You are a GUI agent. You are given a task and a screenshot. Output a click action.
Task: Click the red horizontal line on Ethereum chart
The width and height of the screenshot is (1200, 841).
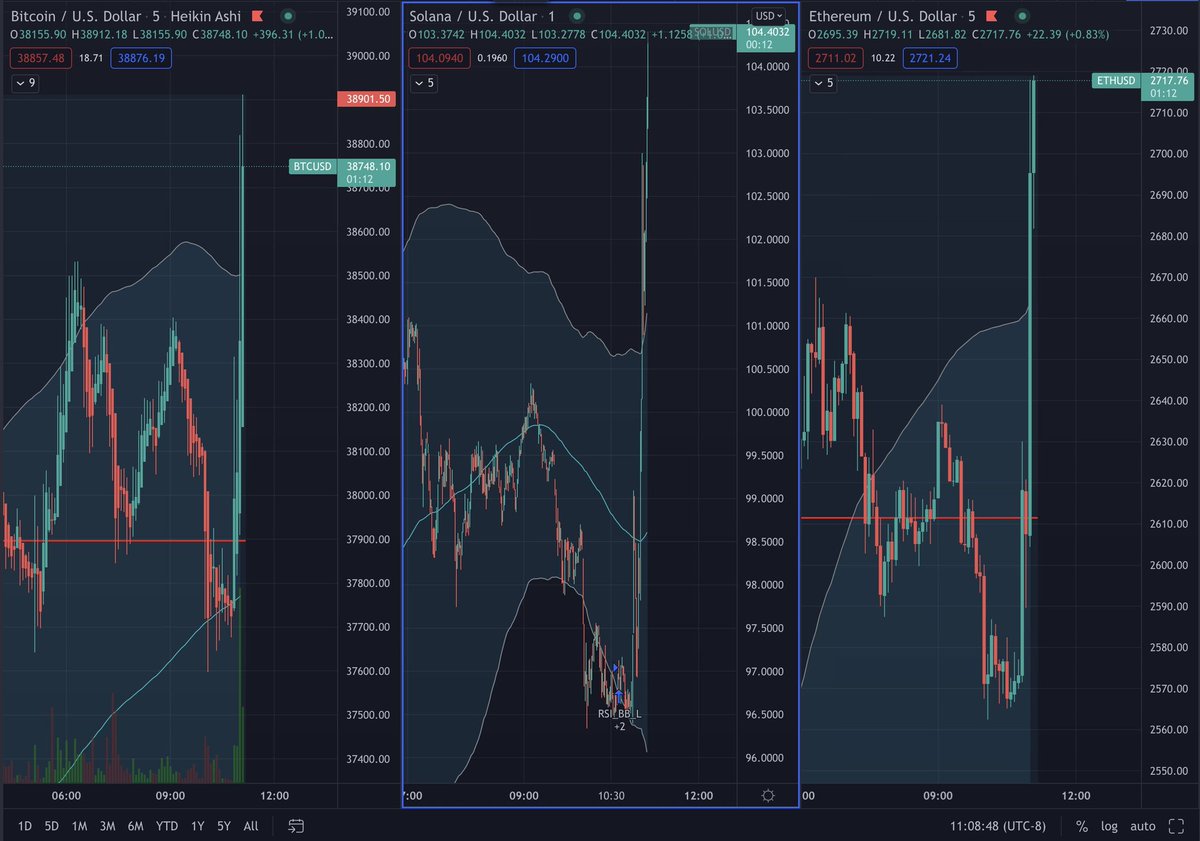[919, 518]
